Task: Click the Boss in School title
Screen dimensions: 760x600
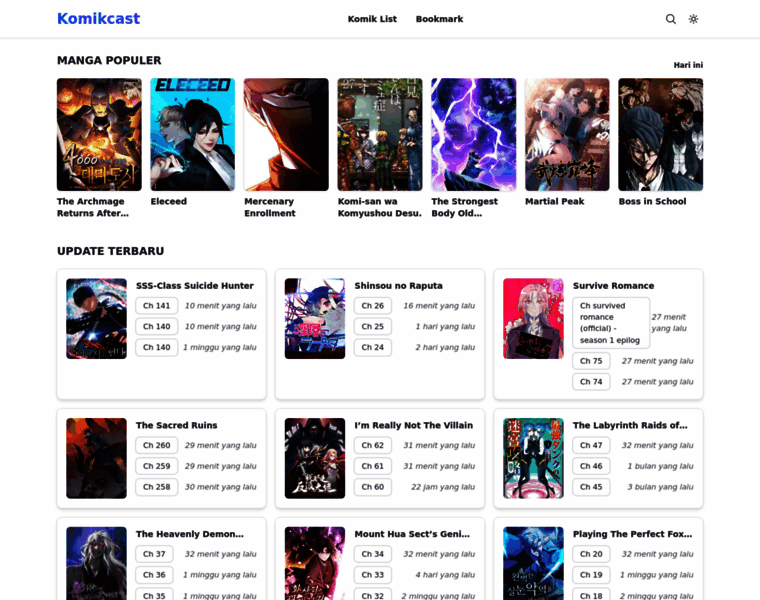Action: 652,201
